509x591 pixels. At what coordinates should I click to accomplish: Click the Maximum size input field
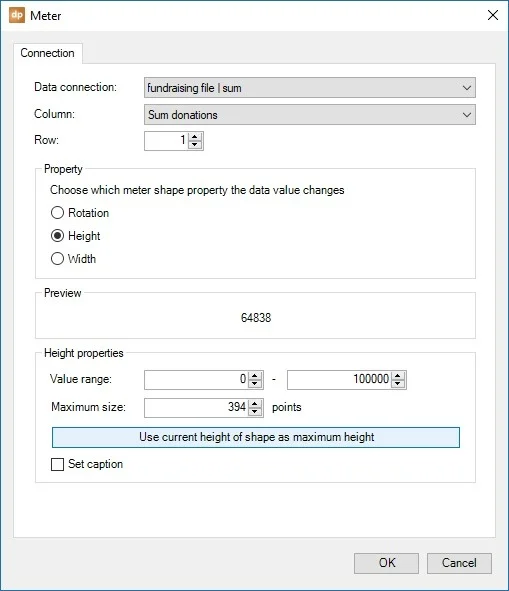click(x=196, y=408)
